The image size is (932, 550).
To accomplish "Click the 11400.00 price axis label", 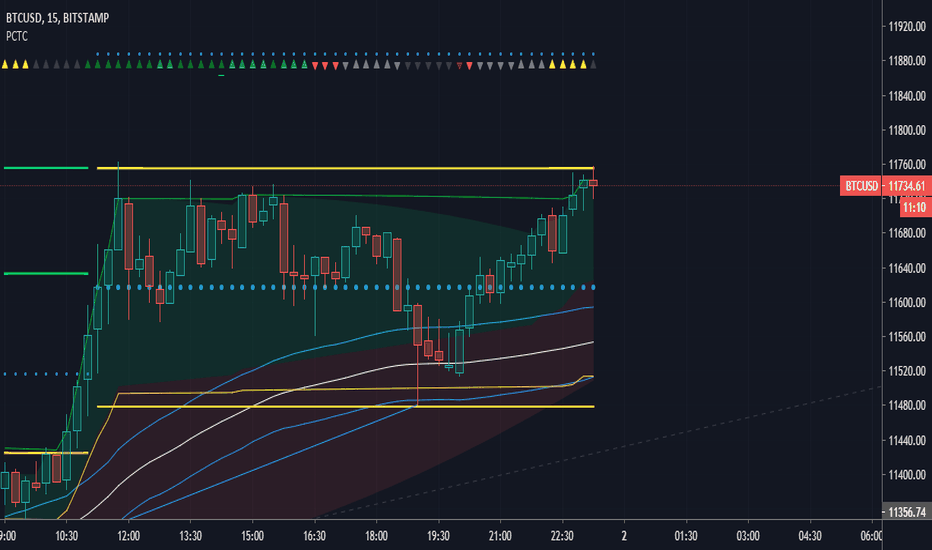I will click(906, 474).
